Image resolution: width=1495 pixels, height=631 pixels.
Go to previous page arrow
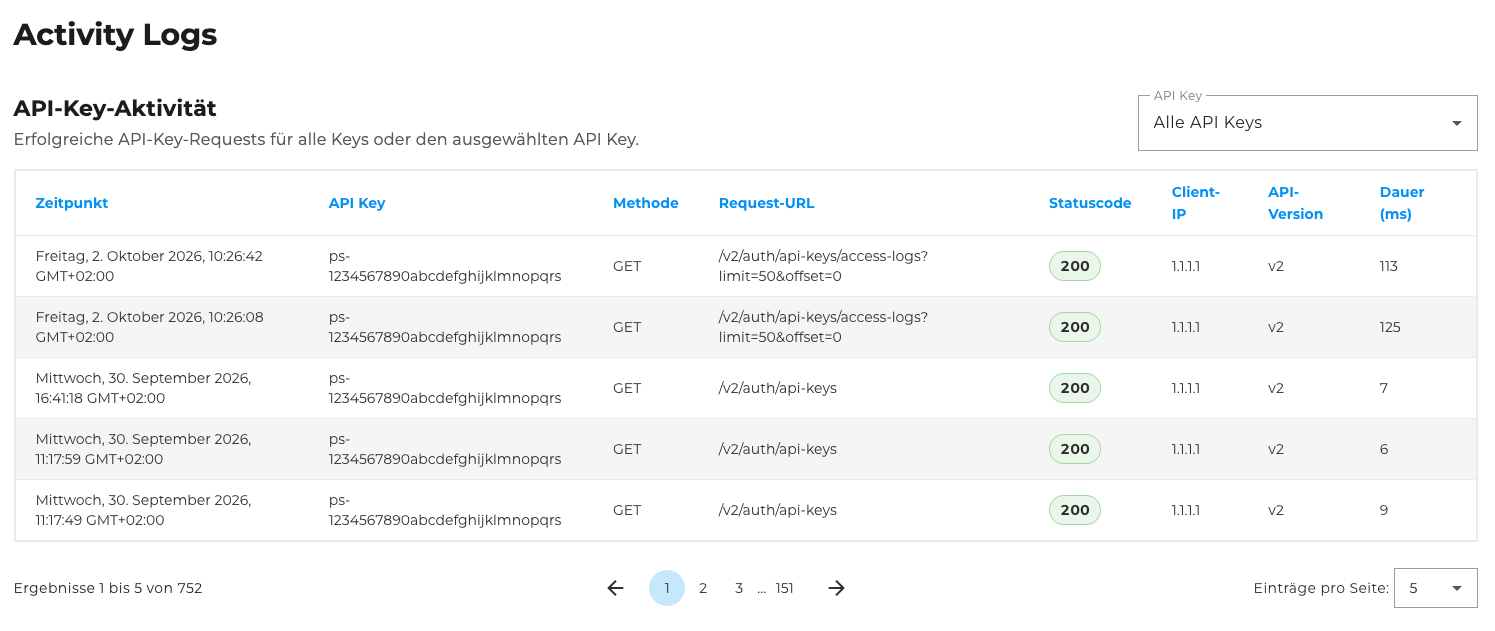pos(615,588)
